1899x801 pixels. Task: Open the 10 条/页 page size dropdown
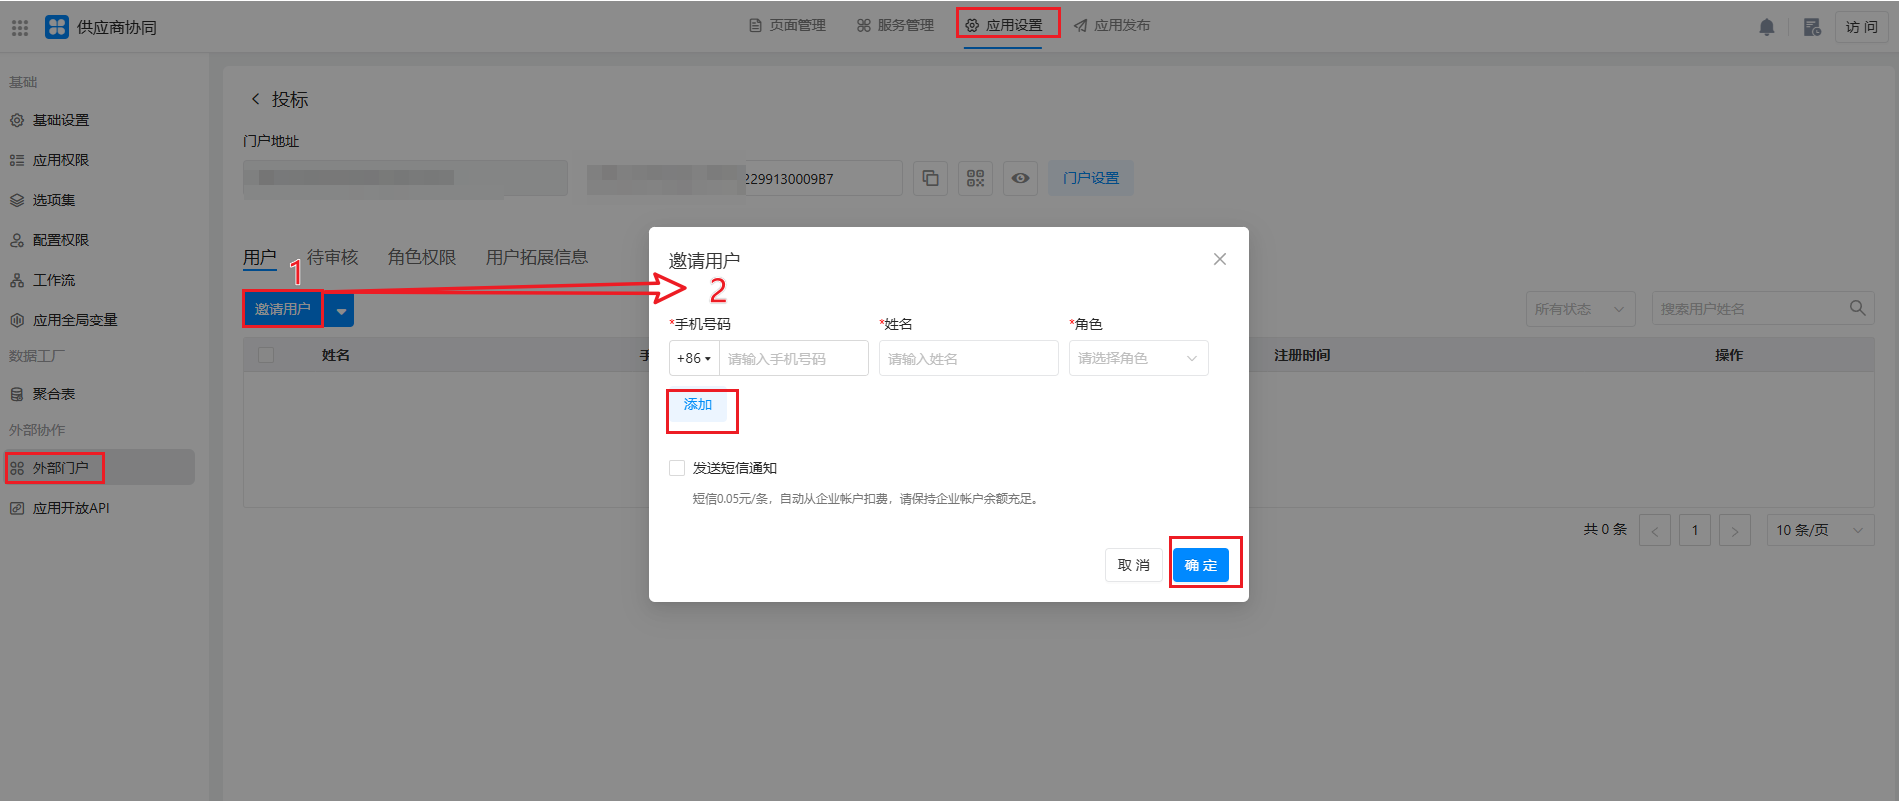coord(1819,530)
